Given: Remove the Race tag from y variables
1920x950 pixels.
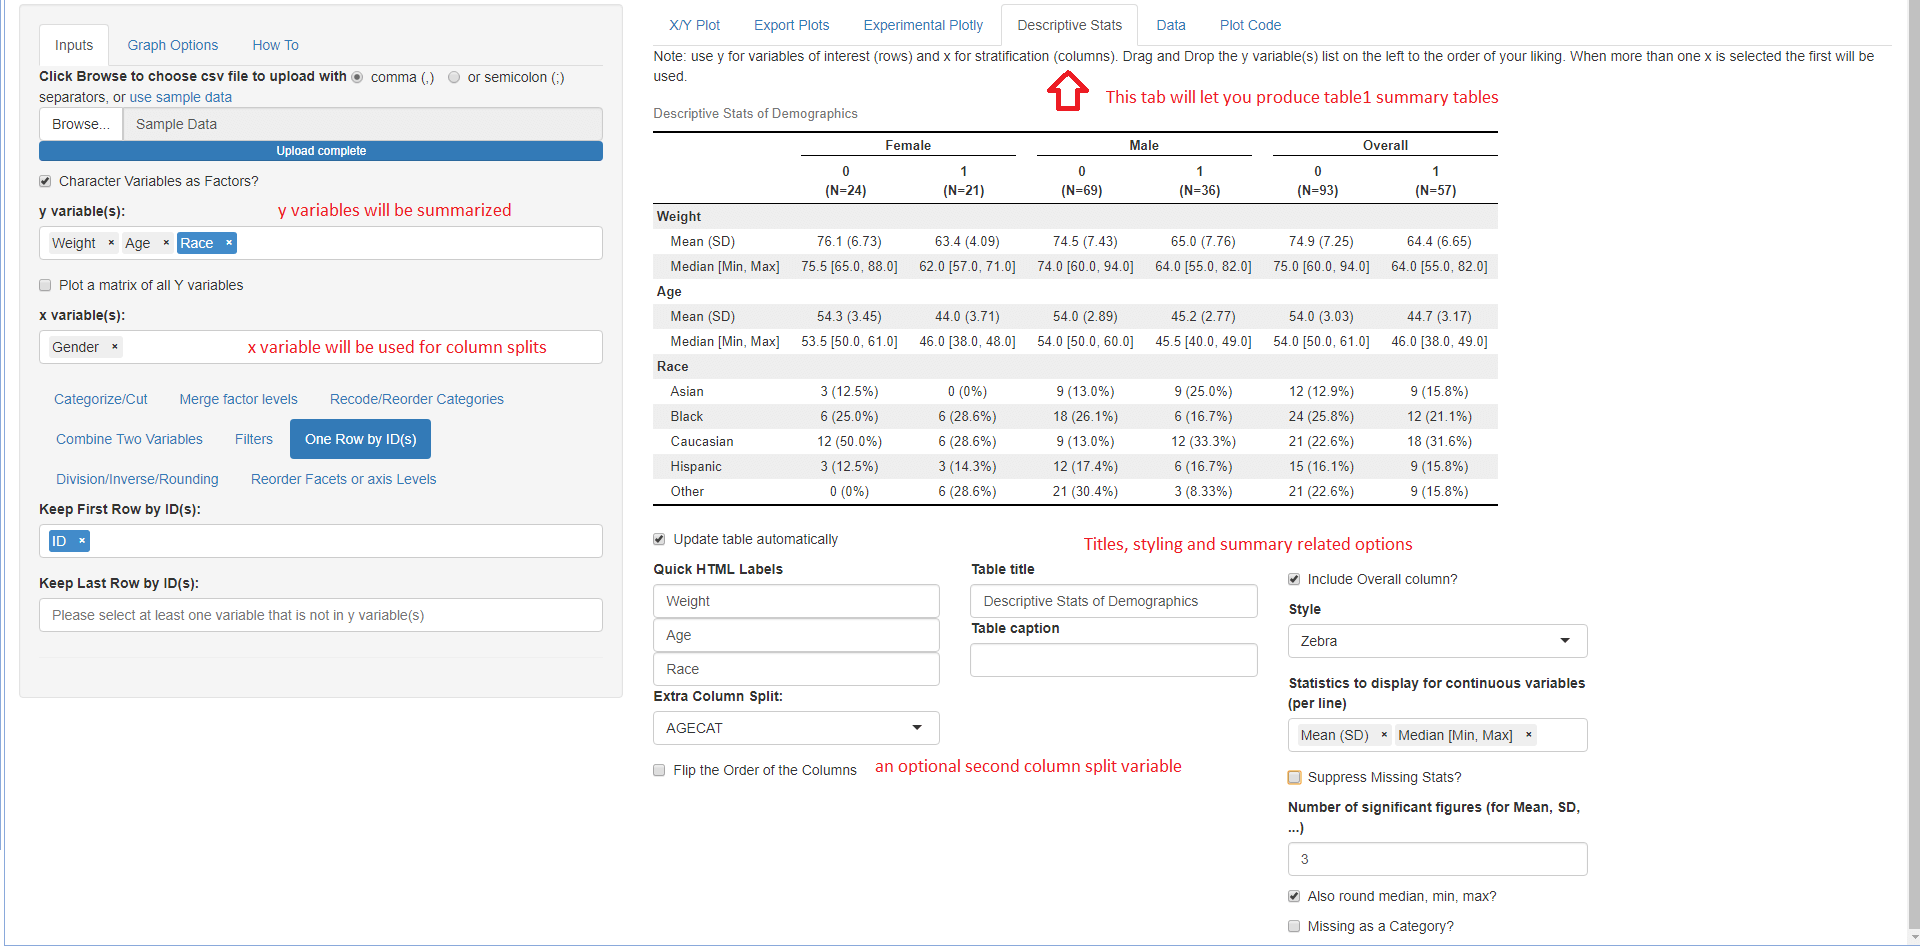Looking at the screenshot, I should (228, 243).
